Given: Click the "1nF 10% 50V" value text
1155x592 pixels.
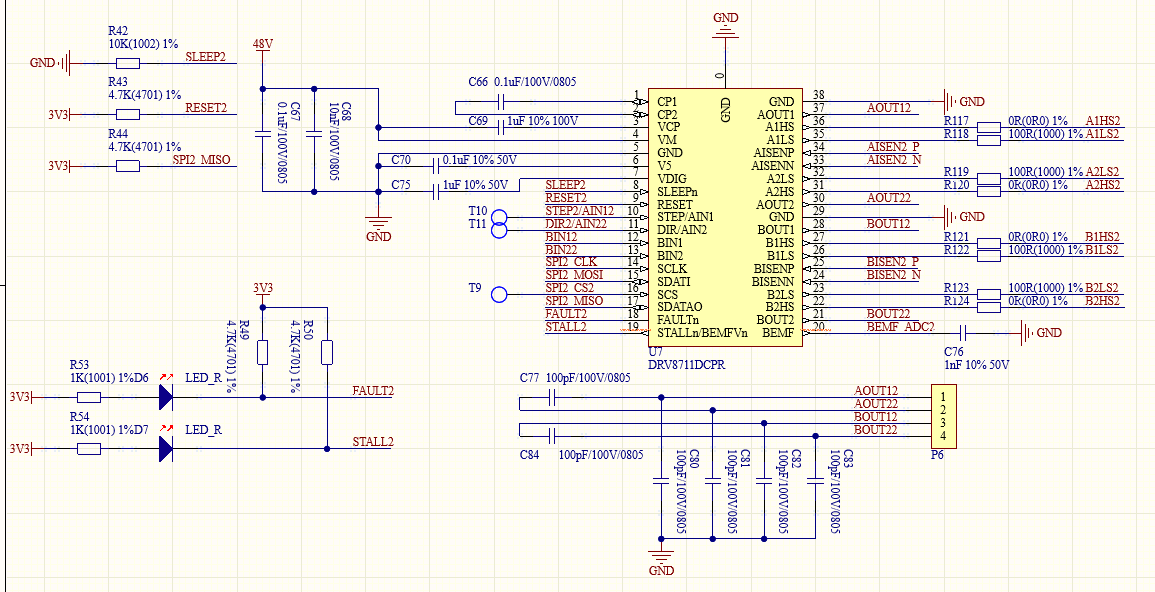Looking at the screenshot, I should pyautogui.click(x=976, y=365).
